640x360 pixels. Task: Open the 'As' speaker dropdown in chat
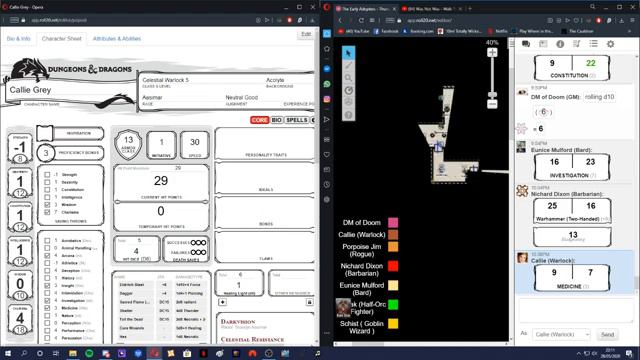click(x=561, y=334)
